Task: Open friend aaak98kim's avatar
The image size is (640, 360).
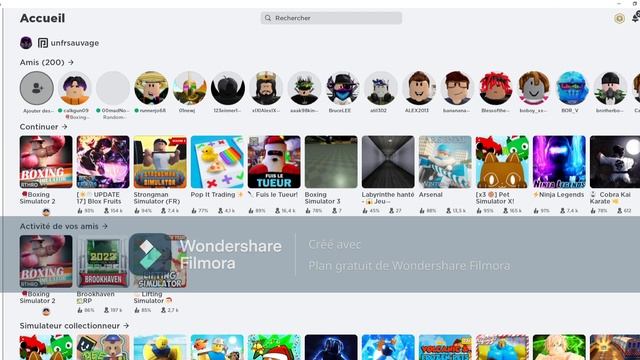Action: 304,88
